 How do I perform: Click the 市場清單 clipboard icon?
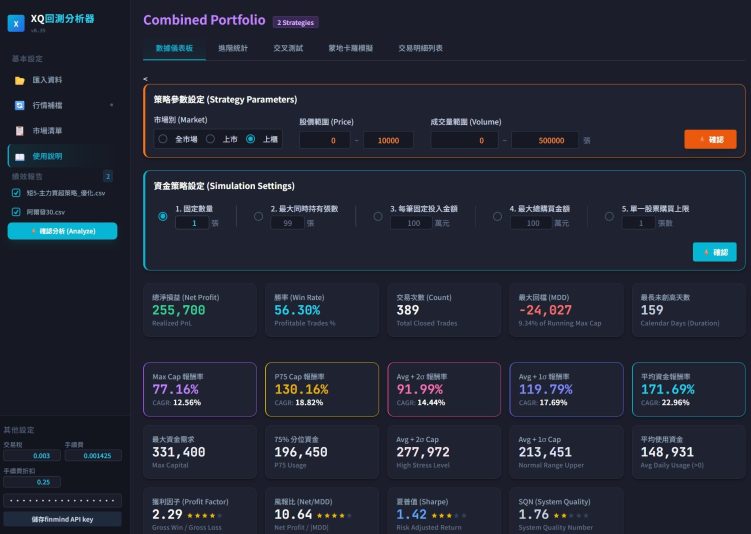click(19, 131)
